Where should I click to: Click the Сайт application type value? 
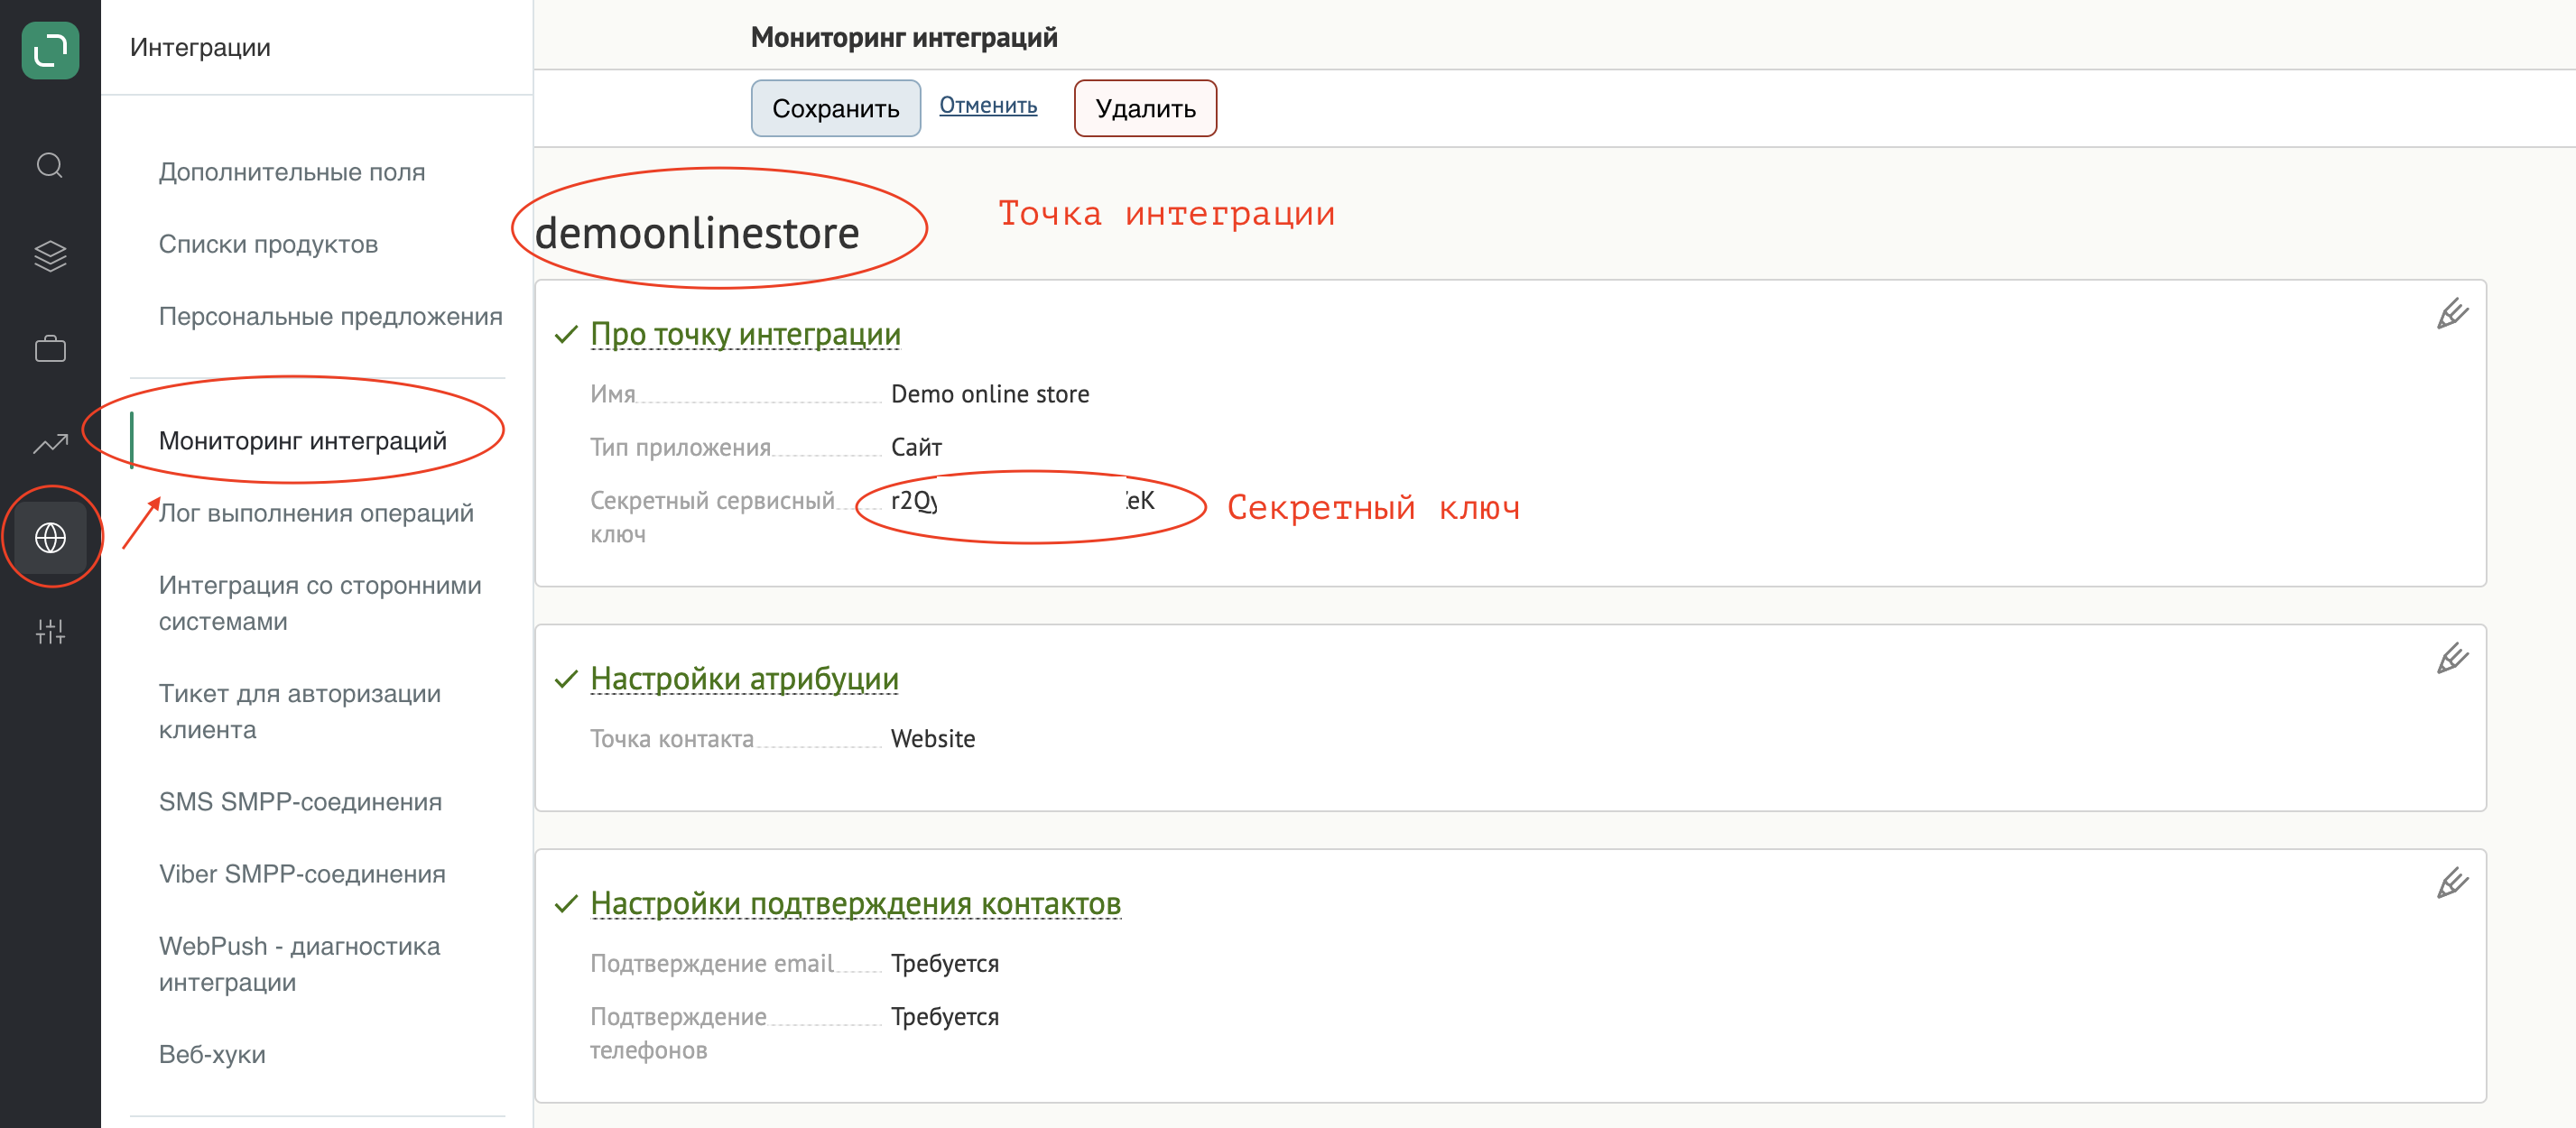[x=916, y=447]
